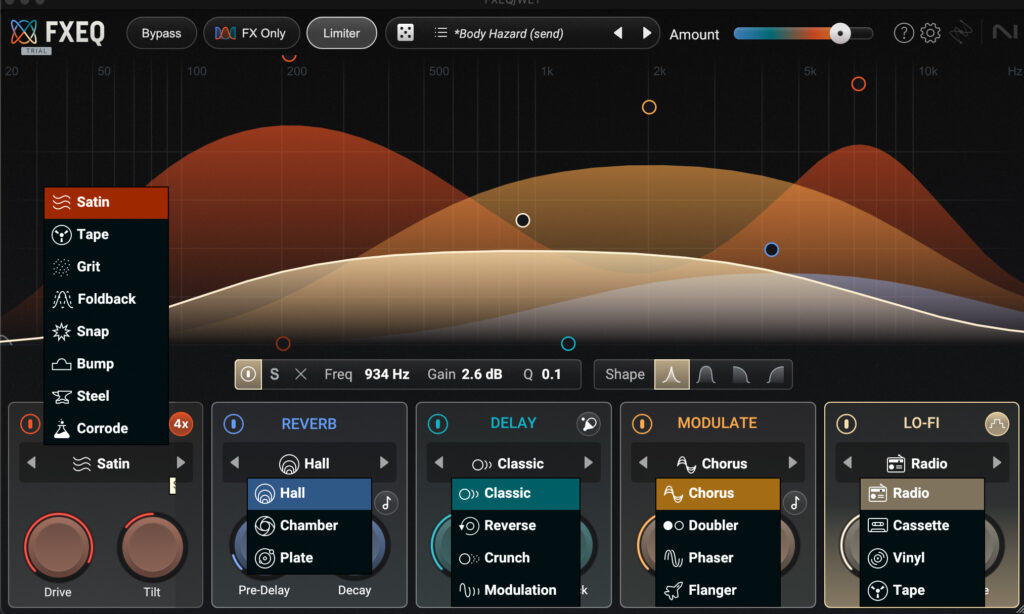Click the Lo-Fi bump shape icon

[997, 424]
